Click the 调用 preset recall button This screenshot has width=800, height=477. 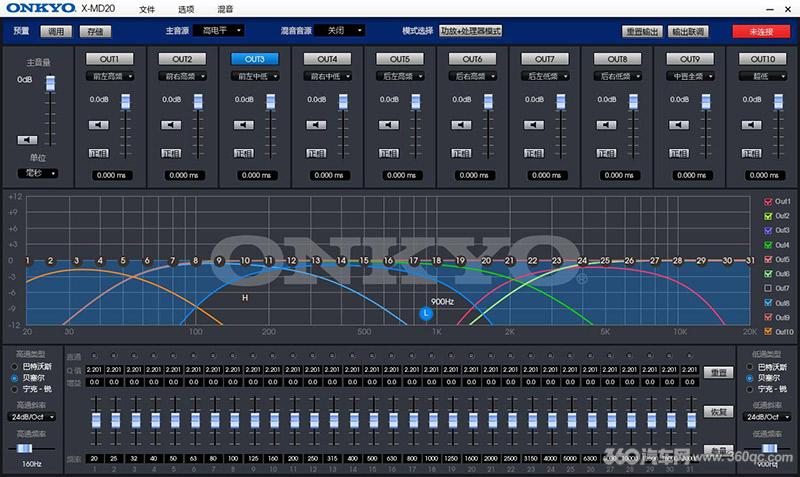coord(56,32)
